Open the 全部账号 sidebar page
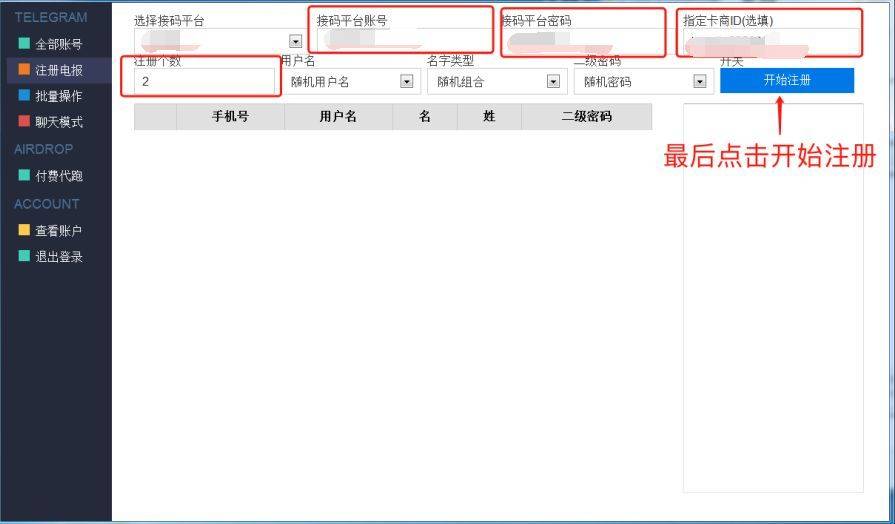This screenshot has height=524, width=895. coord(59,44)
